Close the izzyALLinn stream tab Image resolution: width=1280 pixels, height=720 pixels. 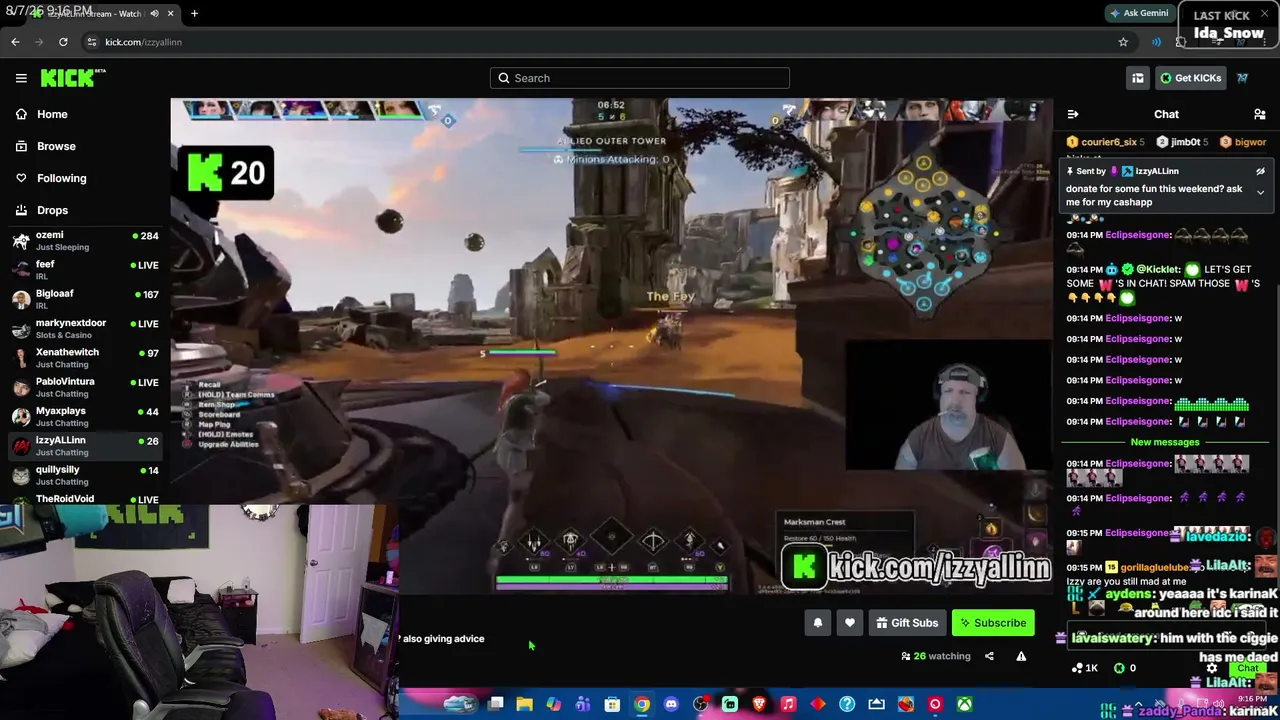pyautogui.click(x=170, y=14)
